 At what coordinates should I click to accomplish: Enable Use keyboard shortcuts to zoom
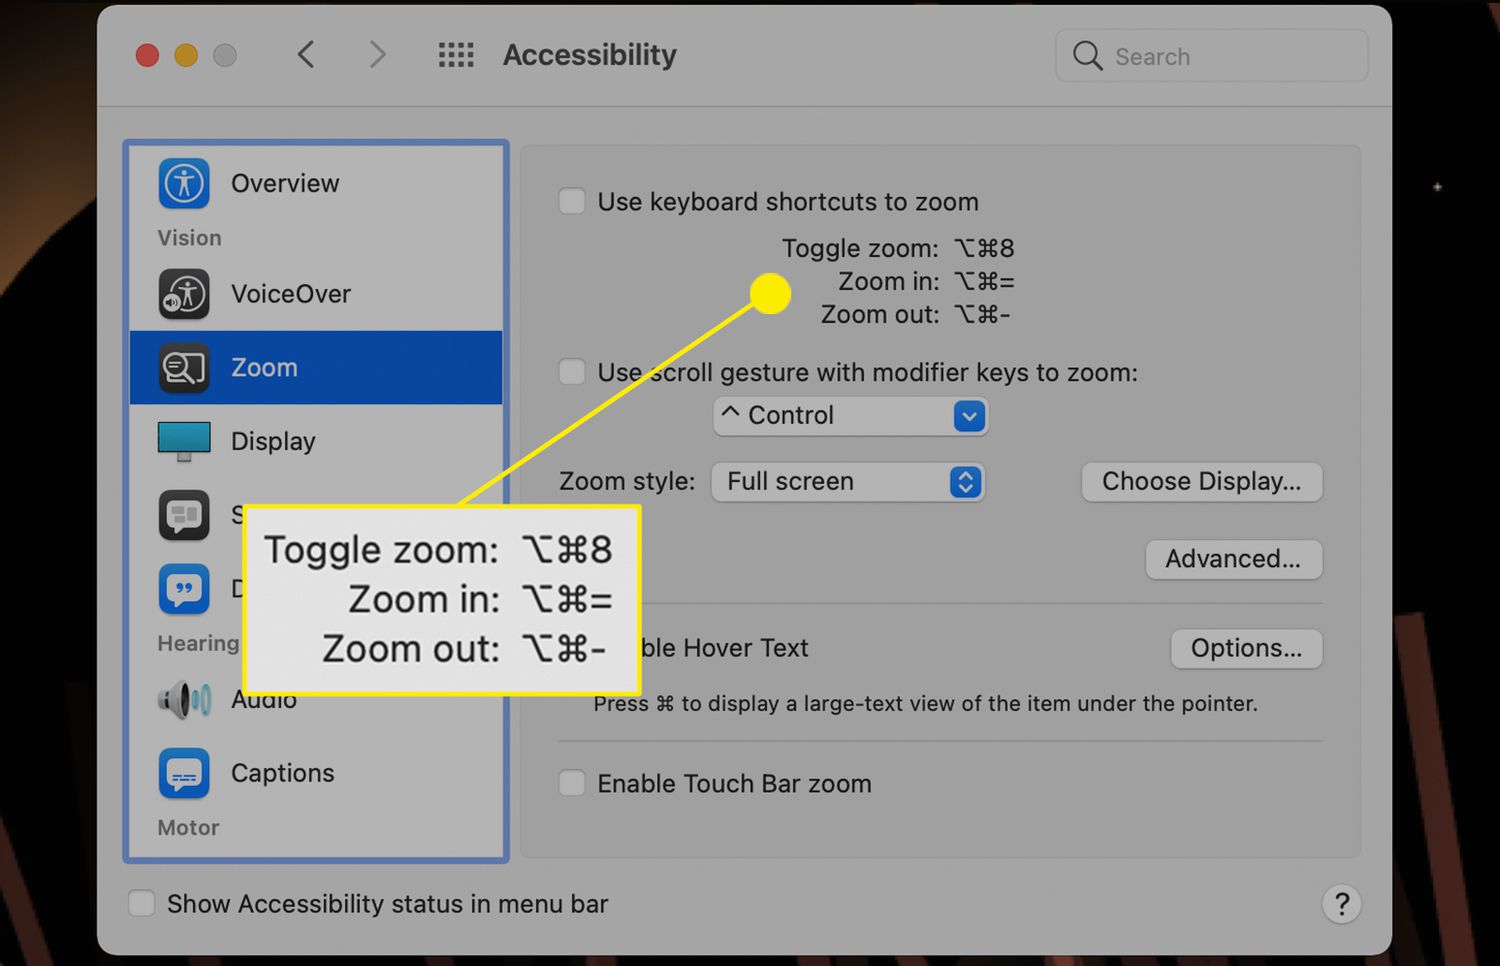(572, 201)
